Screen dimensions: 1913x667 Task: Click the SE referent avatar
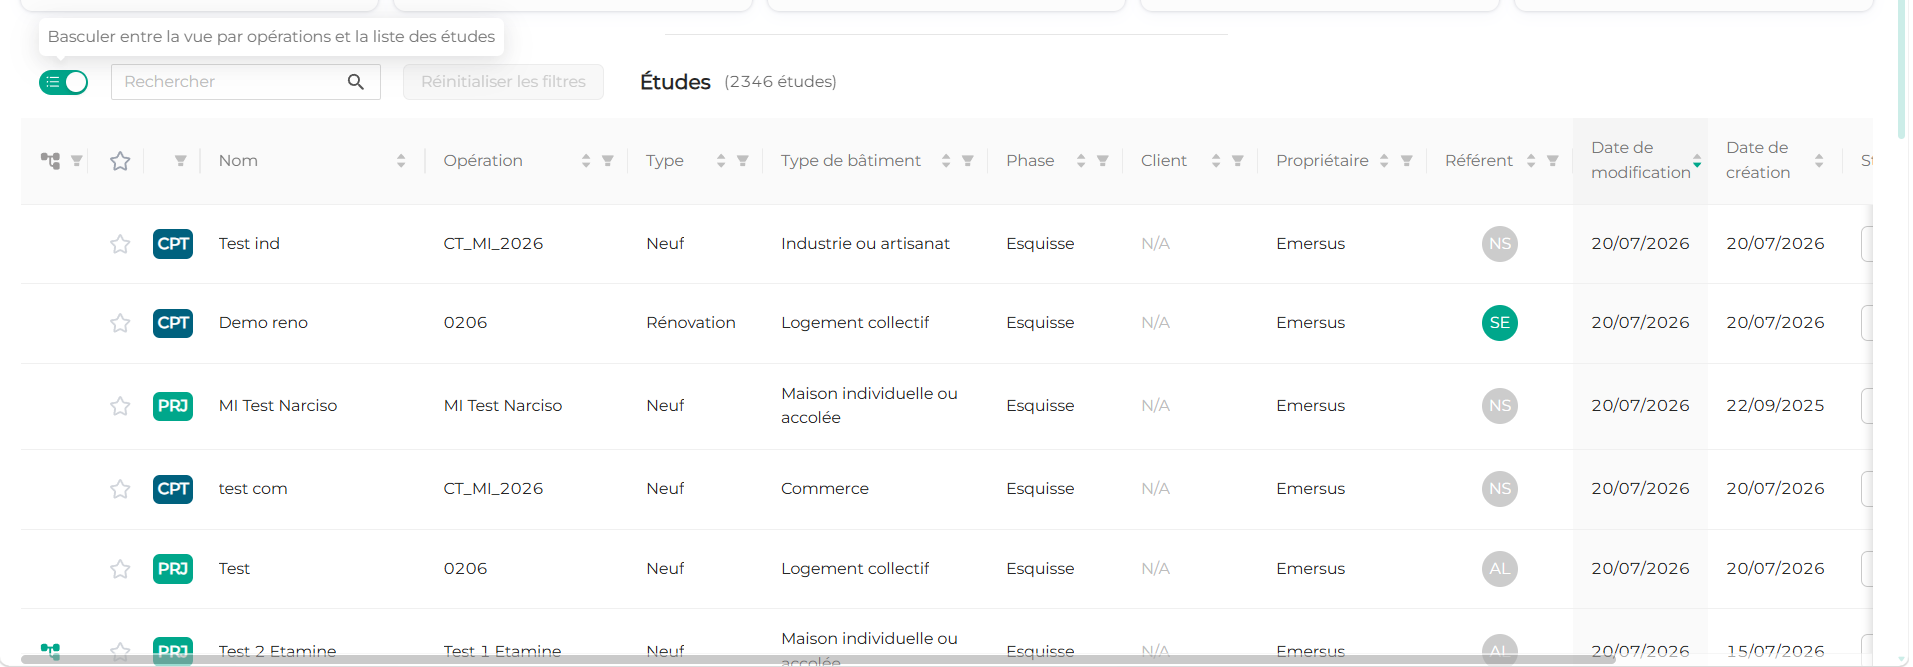[1500, 323]
